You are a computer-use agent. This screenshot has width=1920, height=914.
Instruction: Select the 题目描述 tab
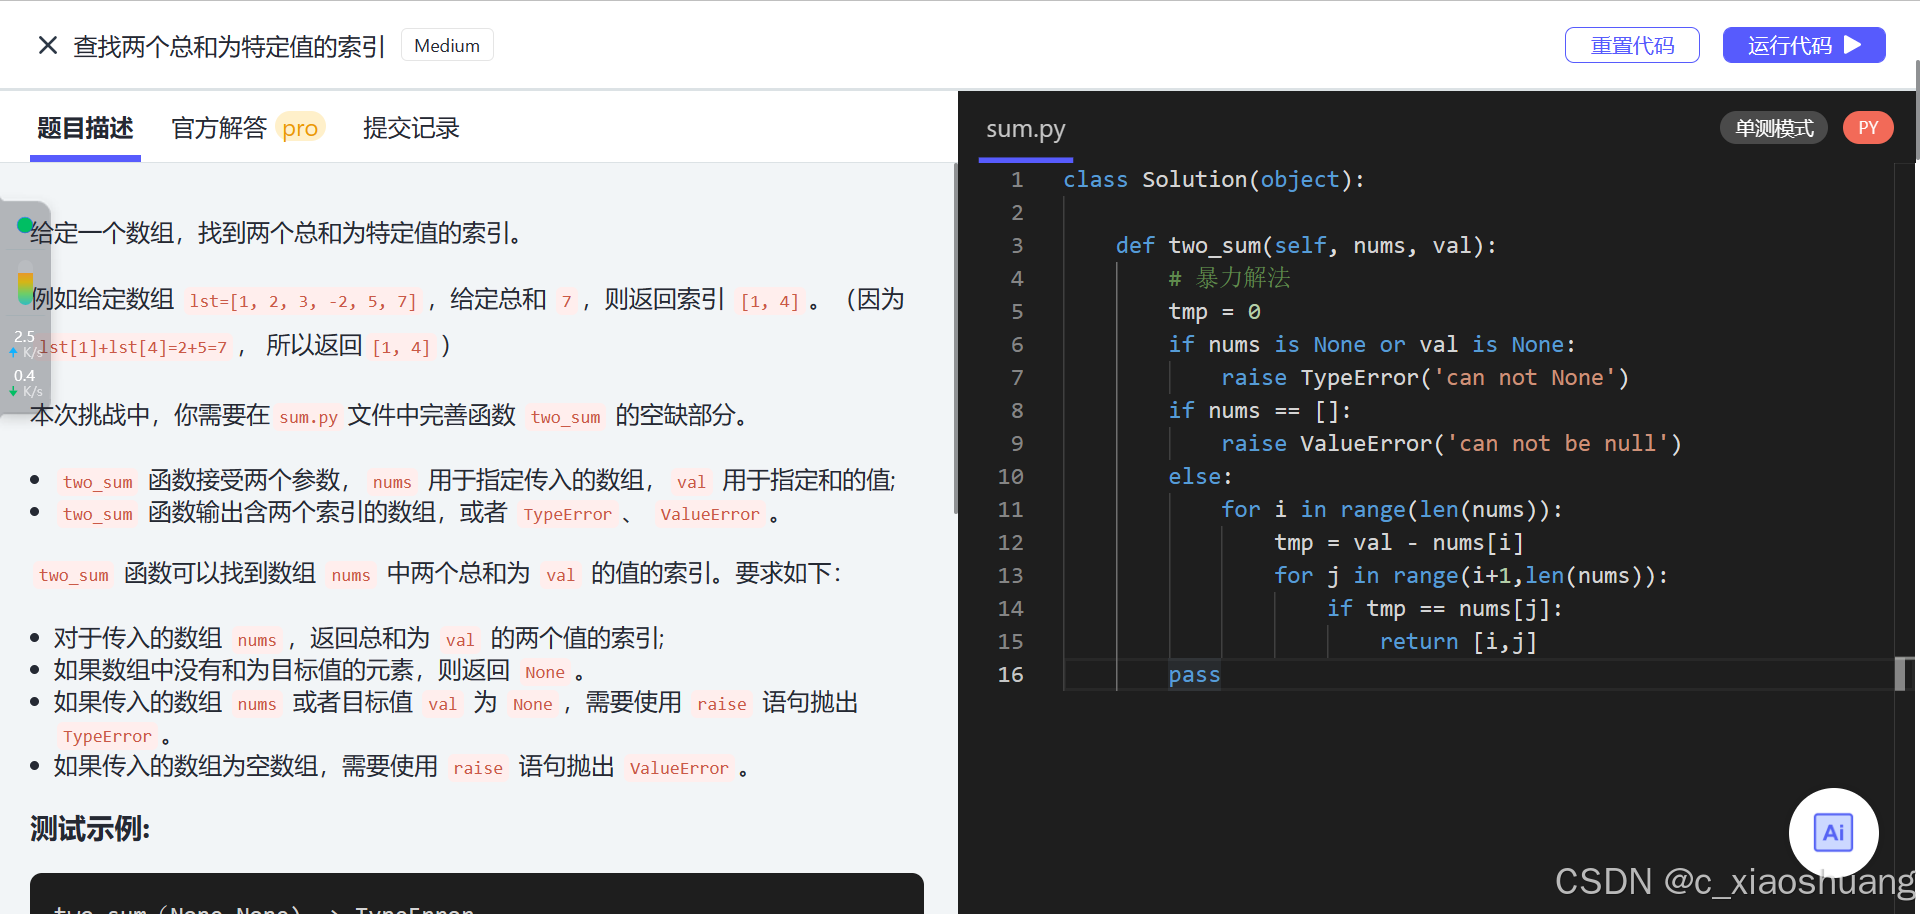click(x=85, y=127)
